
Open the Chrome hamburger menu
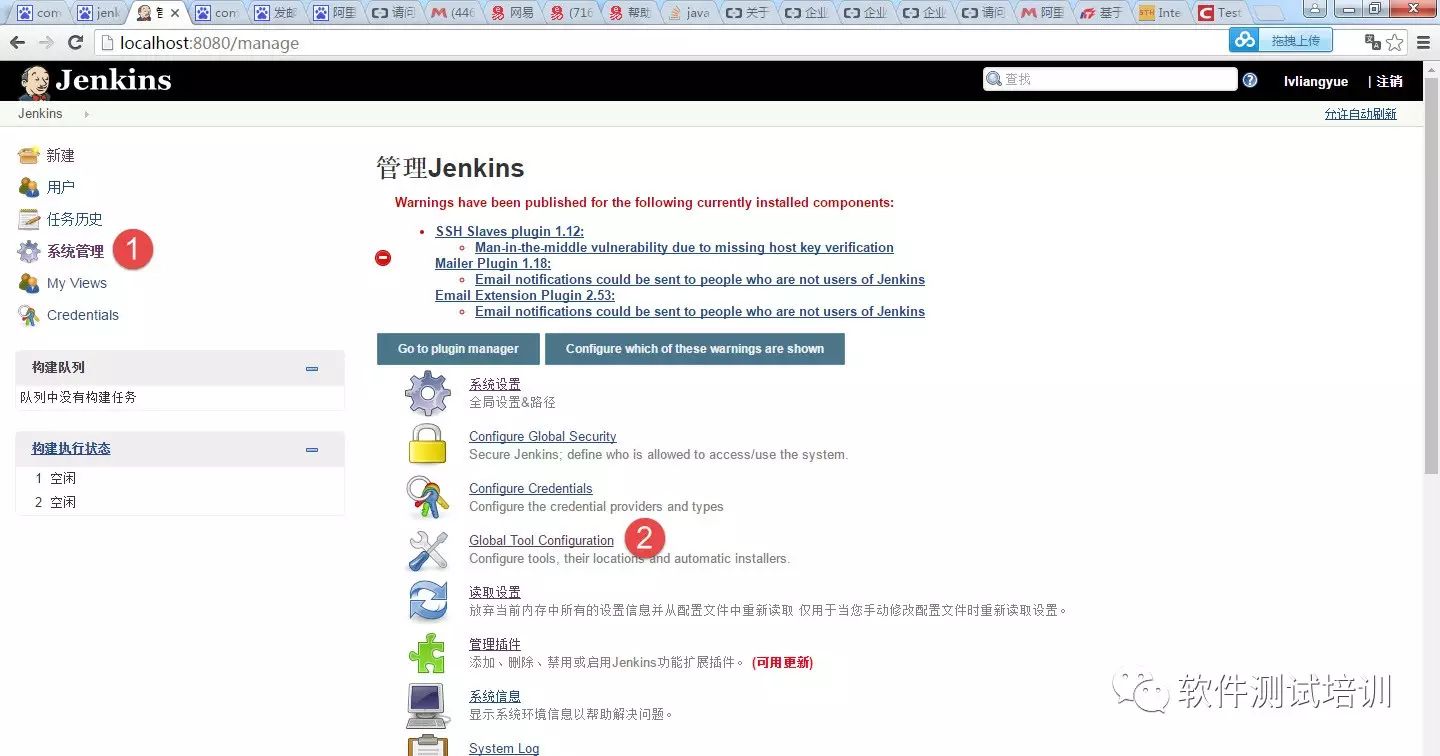1423,42
